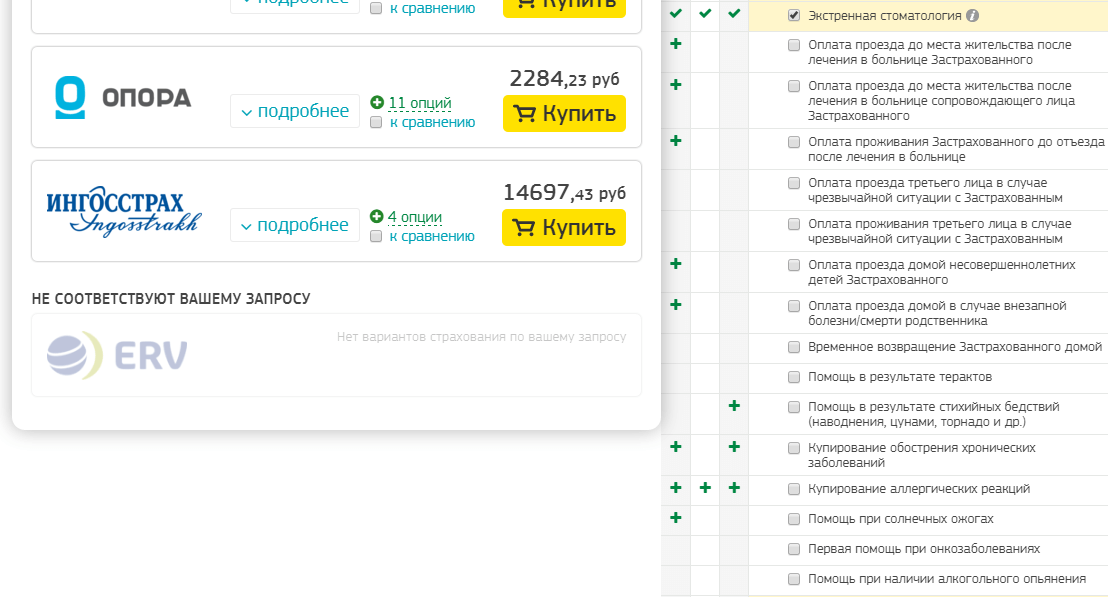
Task: Enable Временное возвращение Застрахованного домой
Action: click(794, 347)
